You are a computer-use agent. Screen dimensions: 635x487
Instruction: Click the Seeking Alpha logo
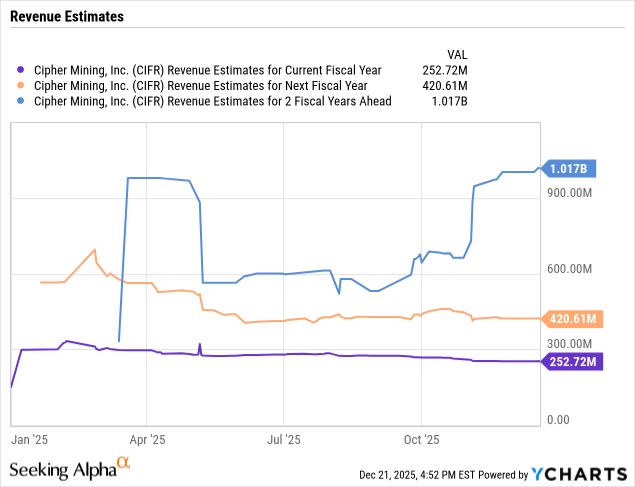click(62, 469)
